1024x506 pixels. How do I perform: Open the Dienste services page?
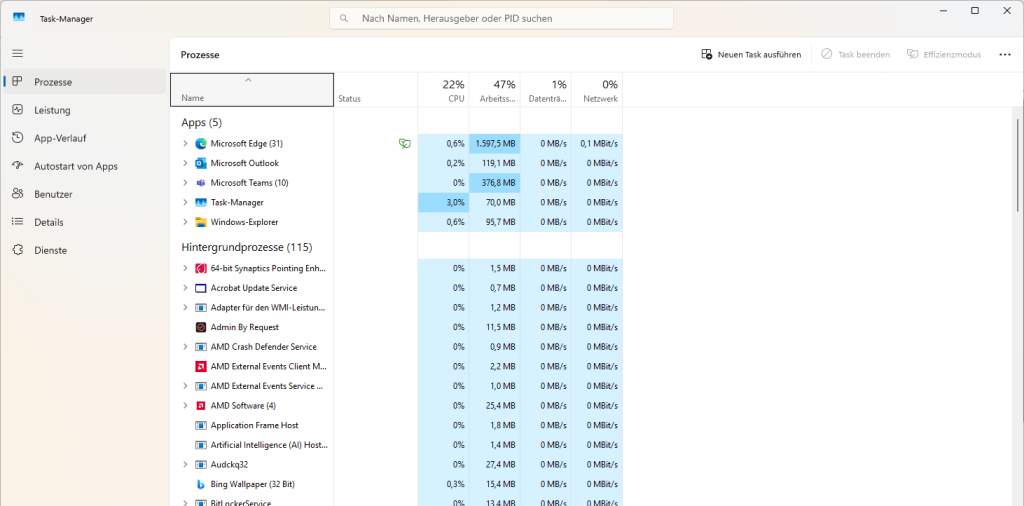(x=85, y=251)
